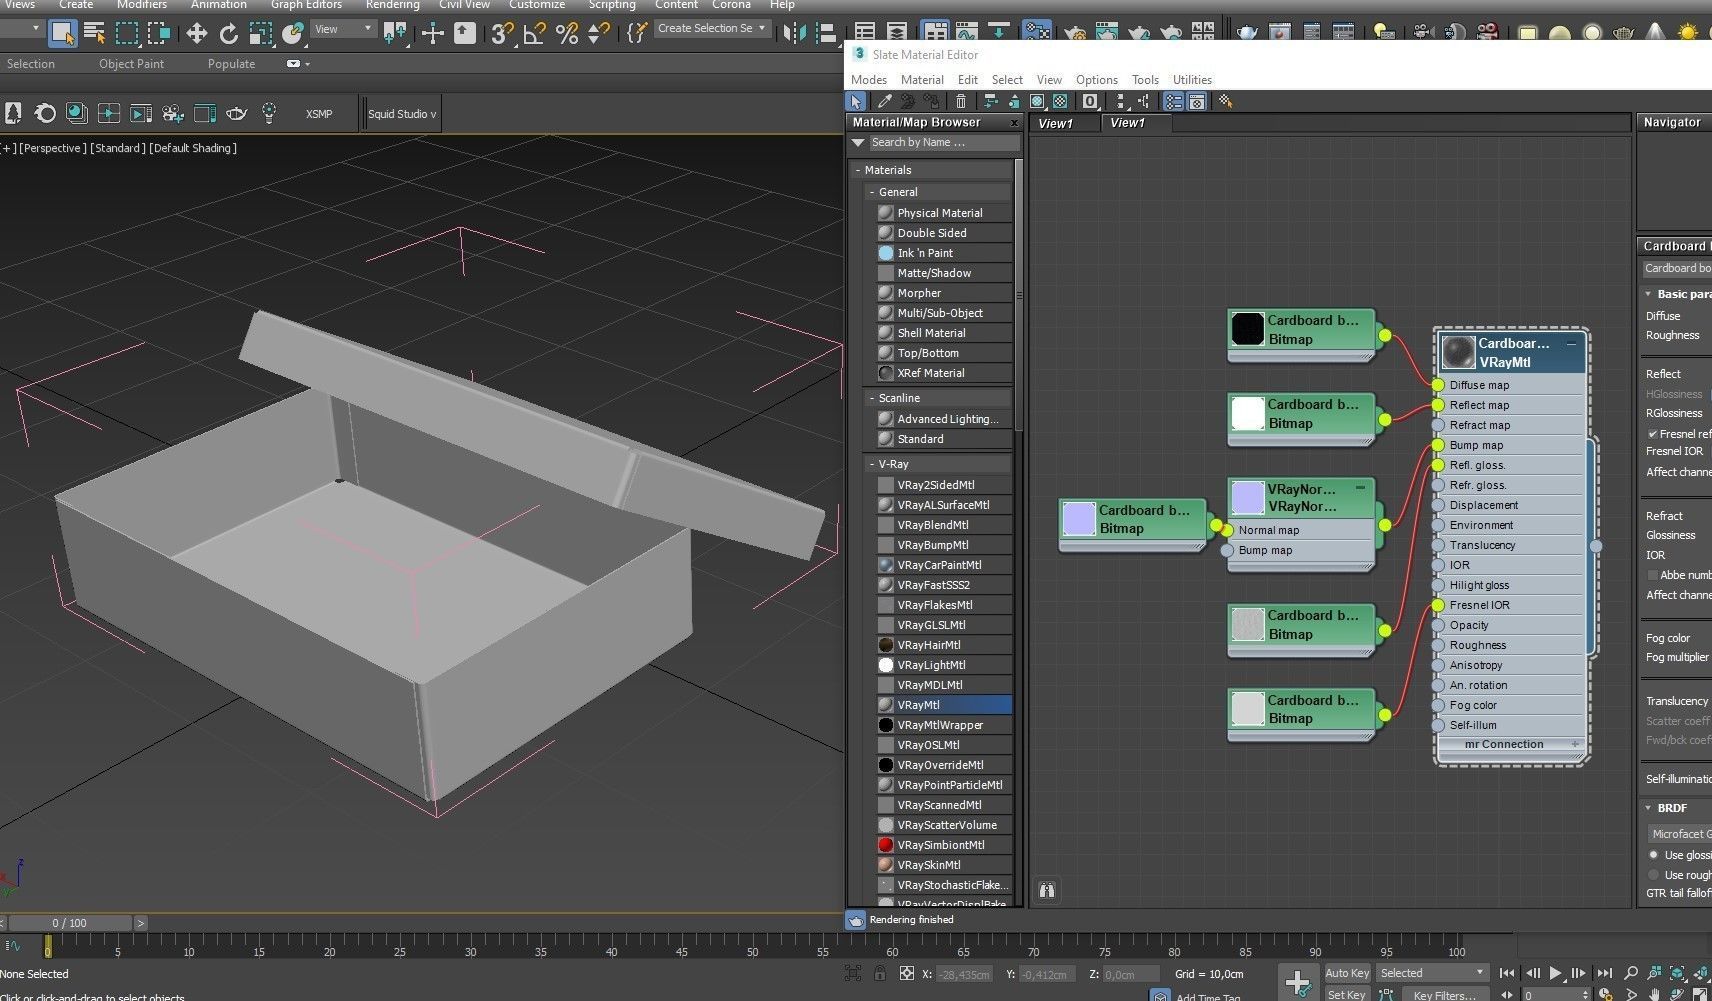Toggle Auto Key animation mode
1712x1001 pixels.
[1347, 973]
